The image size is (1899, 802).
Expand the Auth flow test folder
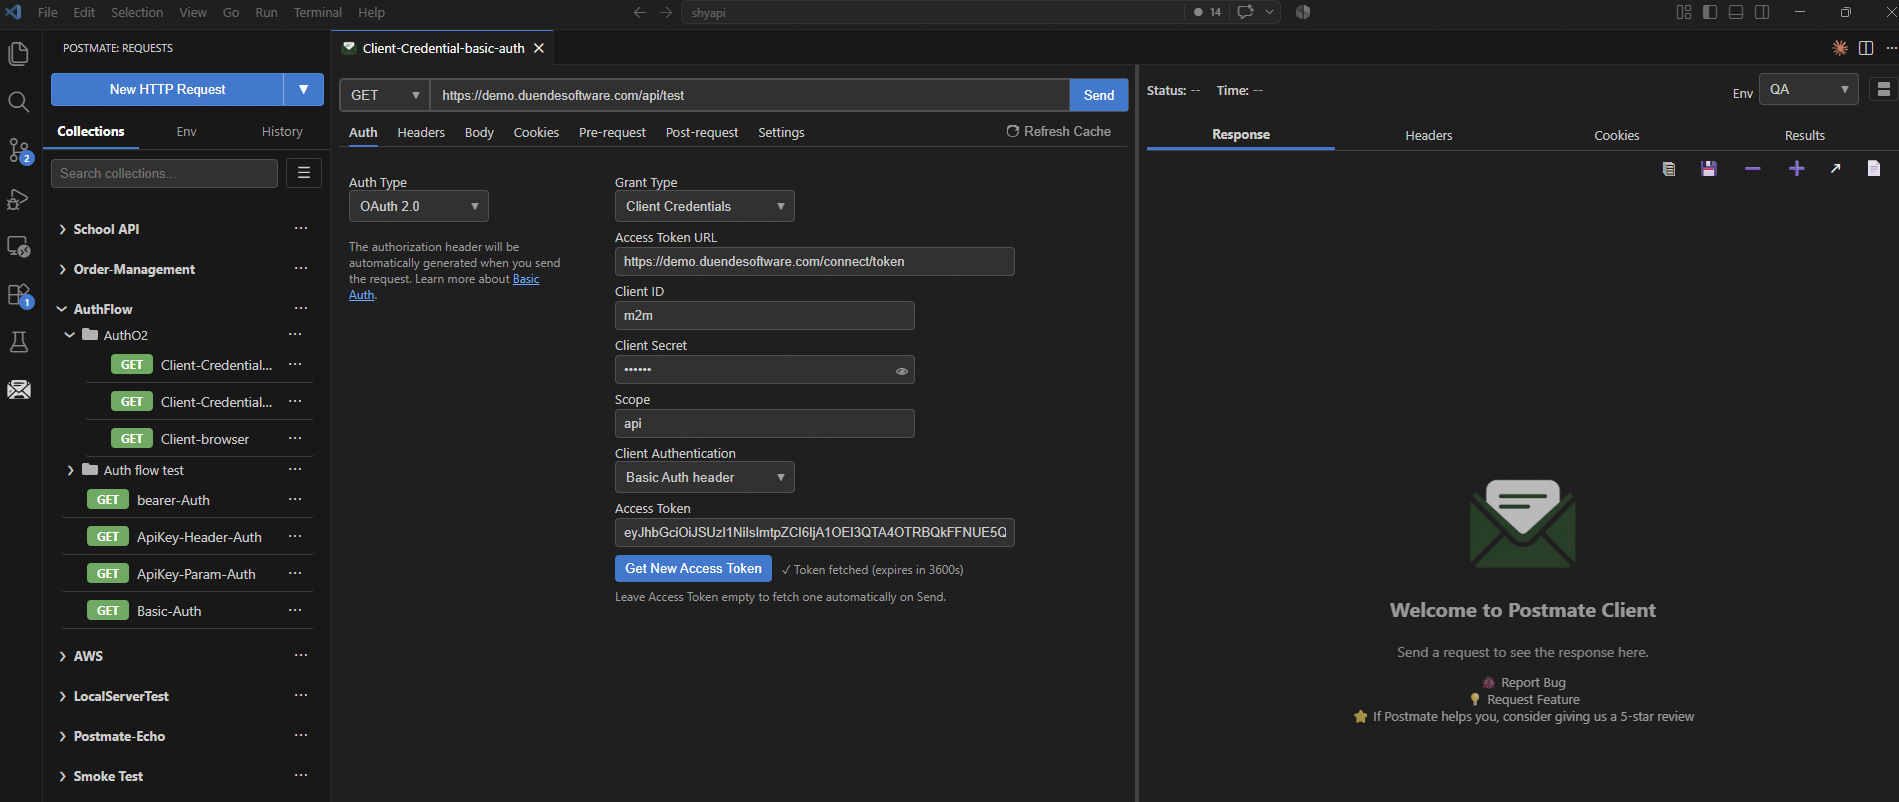[x=70, y=470]
